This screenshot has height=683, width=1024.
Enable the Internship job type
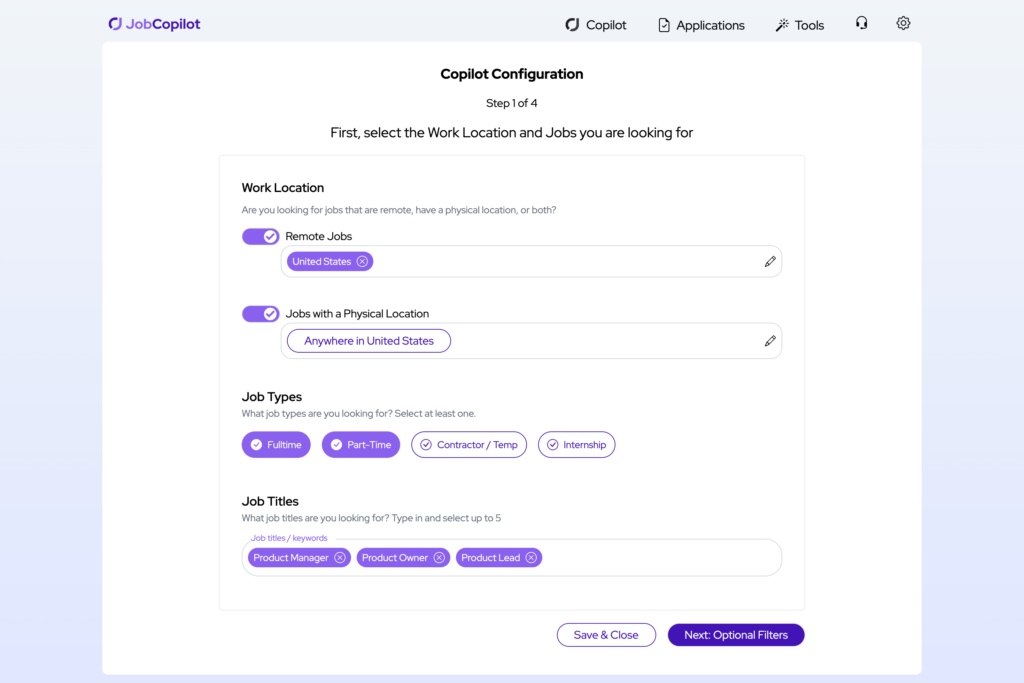(x=576, y=444)
